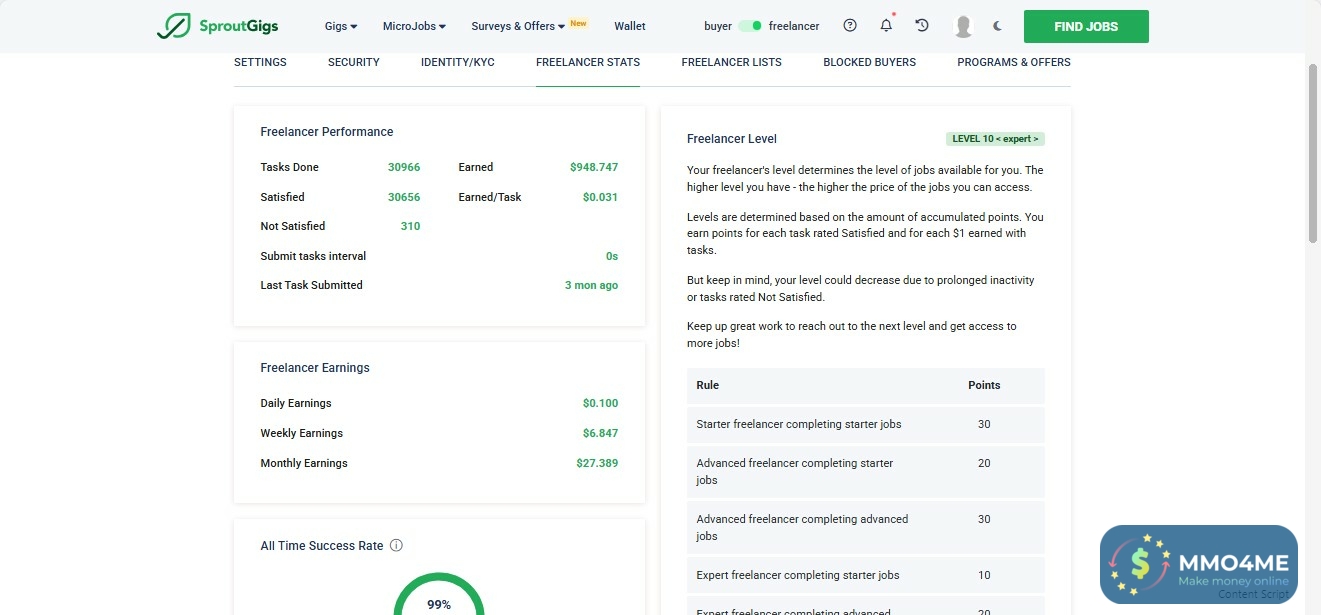Open the Identity/KYC tab

(458, 62)
